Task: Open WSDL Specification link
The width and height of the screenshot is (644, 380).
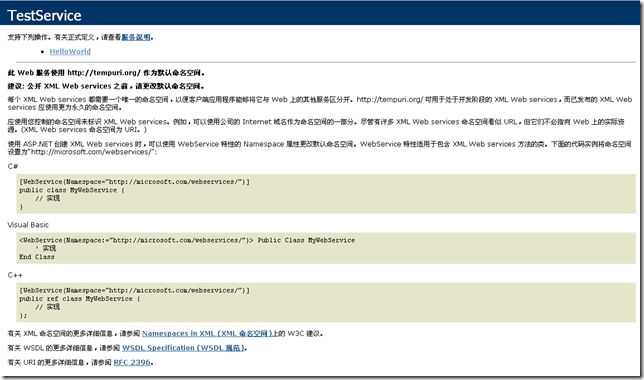Action: pyautogui.click(x=183, y=348)
